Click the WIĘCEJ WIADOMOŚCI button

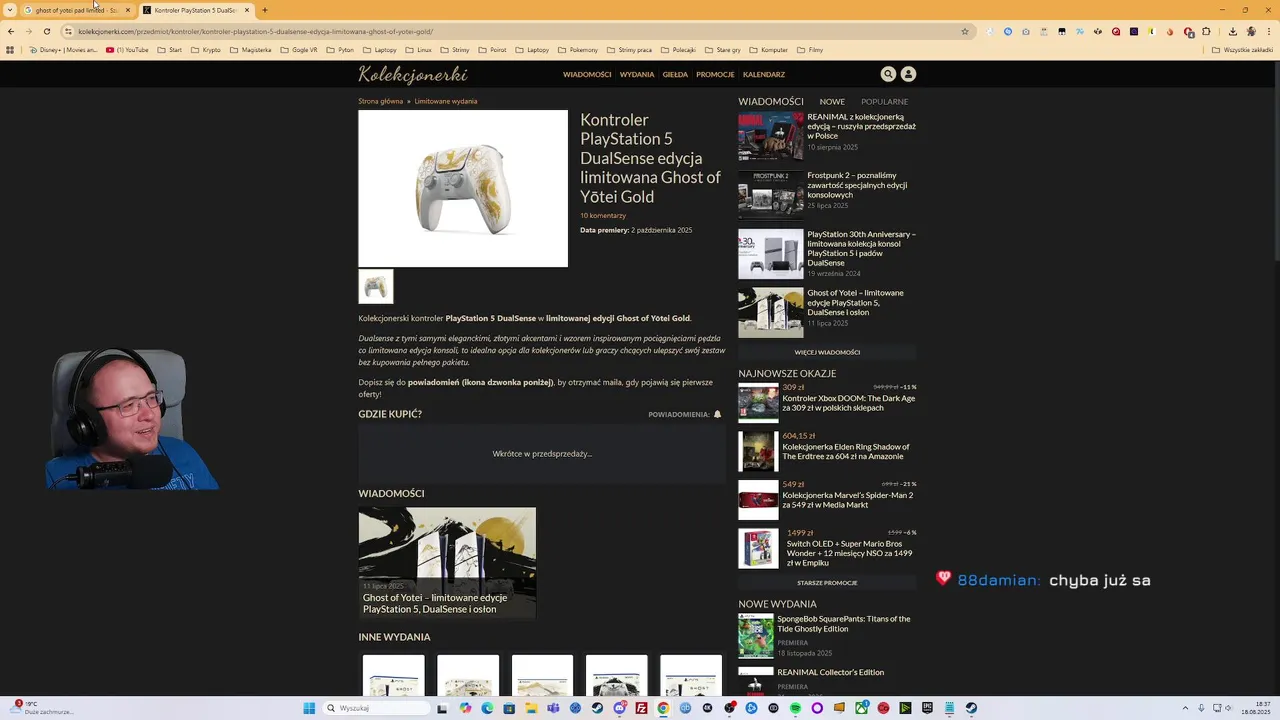[827, 352]
